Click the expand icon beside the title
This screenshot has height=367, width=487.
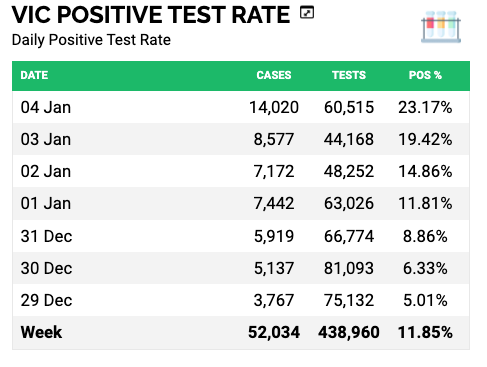[307, 13]
